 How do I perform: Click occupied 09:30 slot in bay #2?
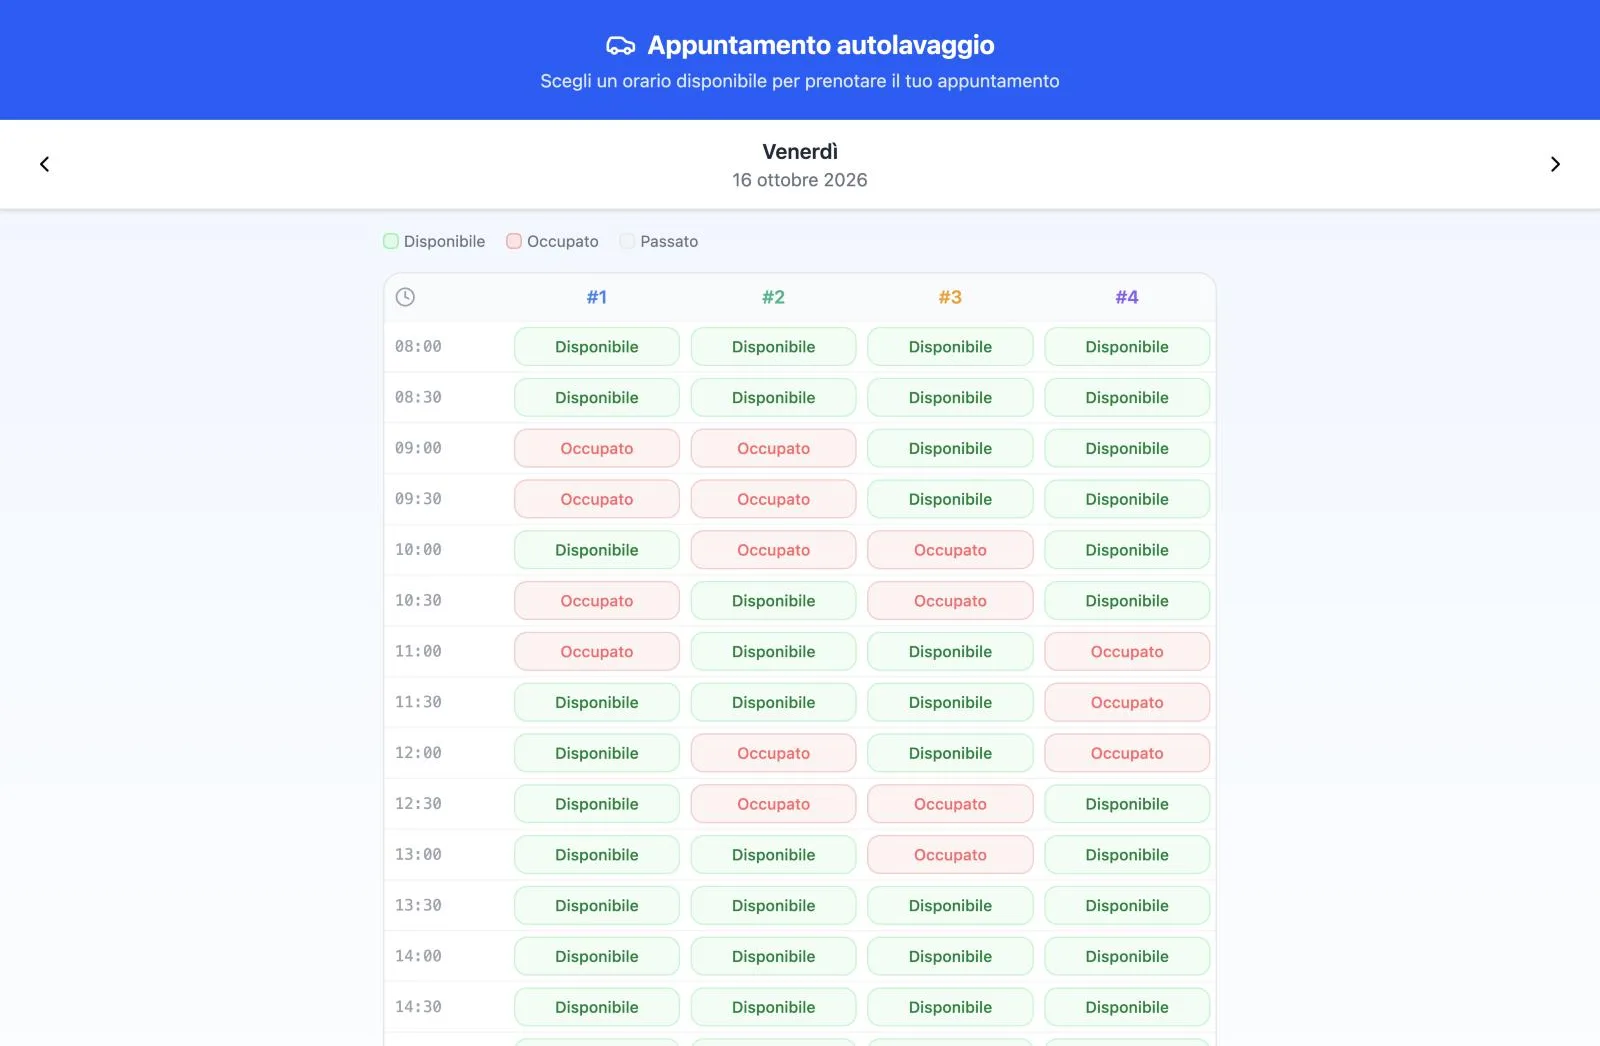point(774,499)
